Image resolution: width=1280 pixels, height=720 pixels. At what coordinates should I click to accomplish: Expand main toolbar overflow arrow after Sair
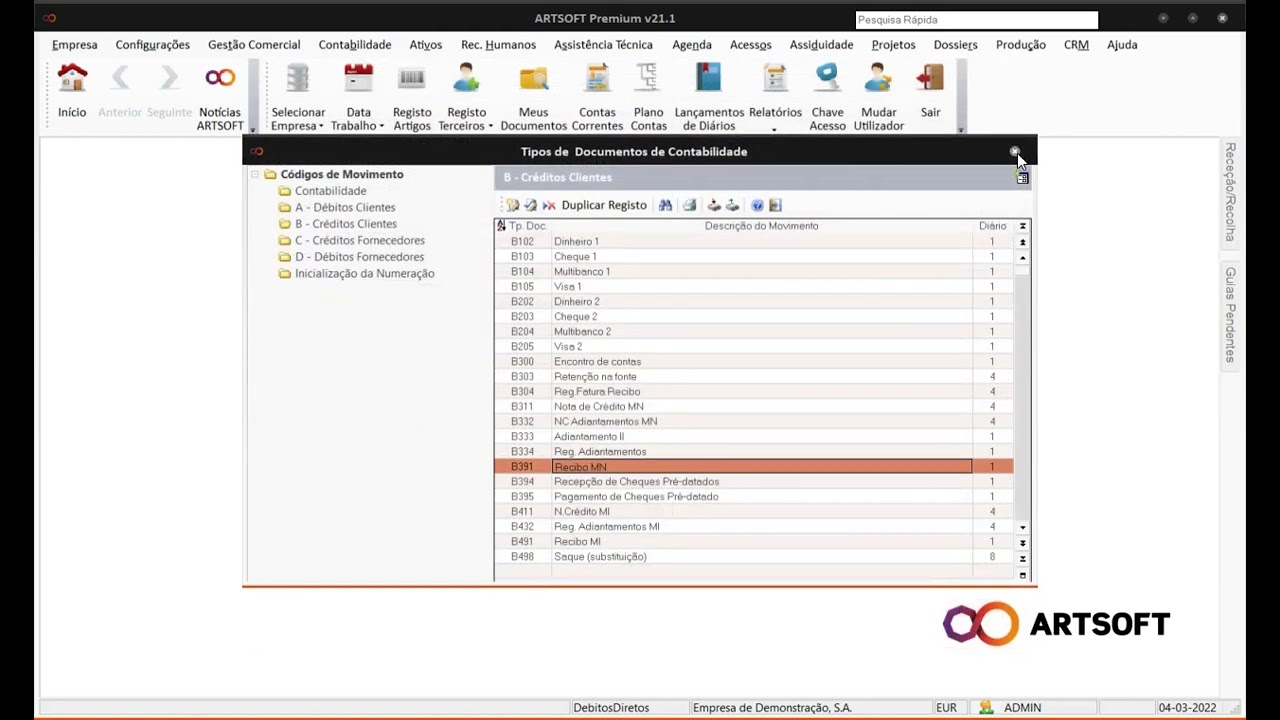point(961,129)
